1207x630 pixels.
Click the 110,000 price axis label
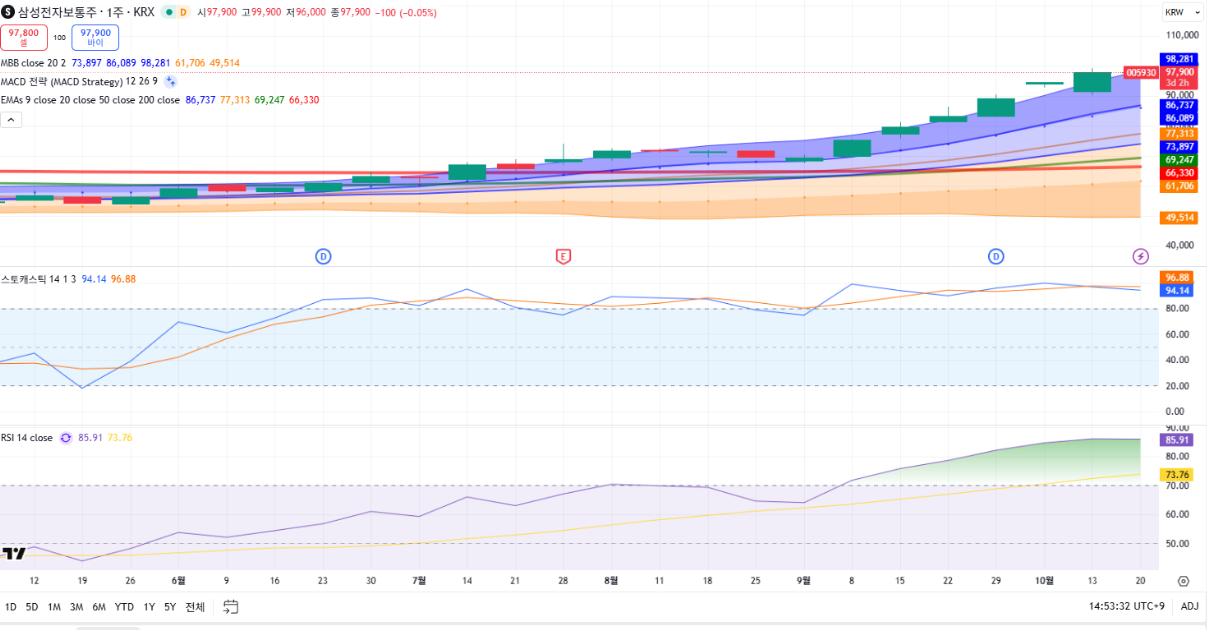tap(1182, 34)
